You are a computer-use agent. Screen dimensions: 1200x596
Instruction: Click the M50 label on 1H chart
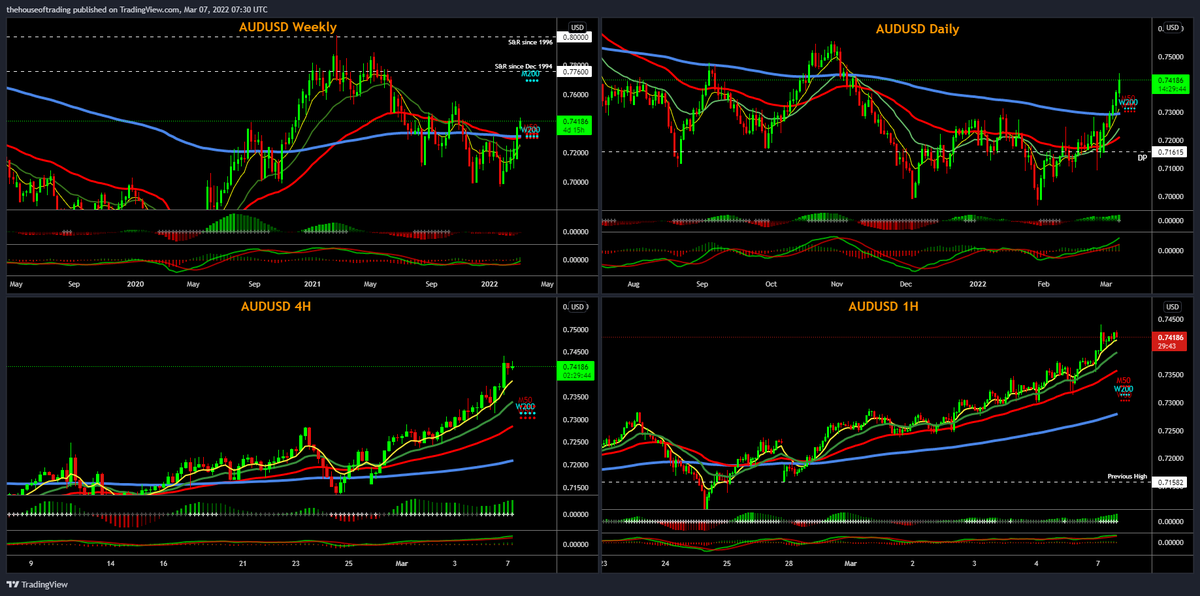[x=1124, y=380]
